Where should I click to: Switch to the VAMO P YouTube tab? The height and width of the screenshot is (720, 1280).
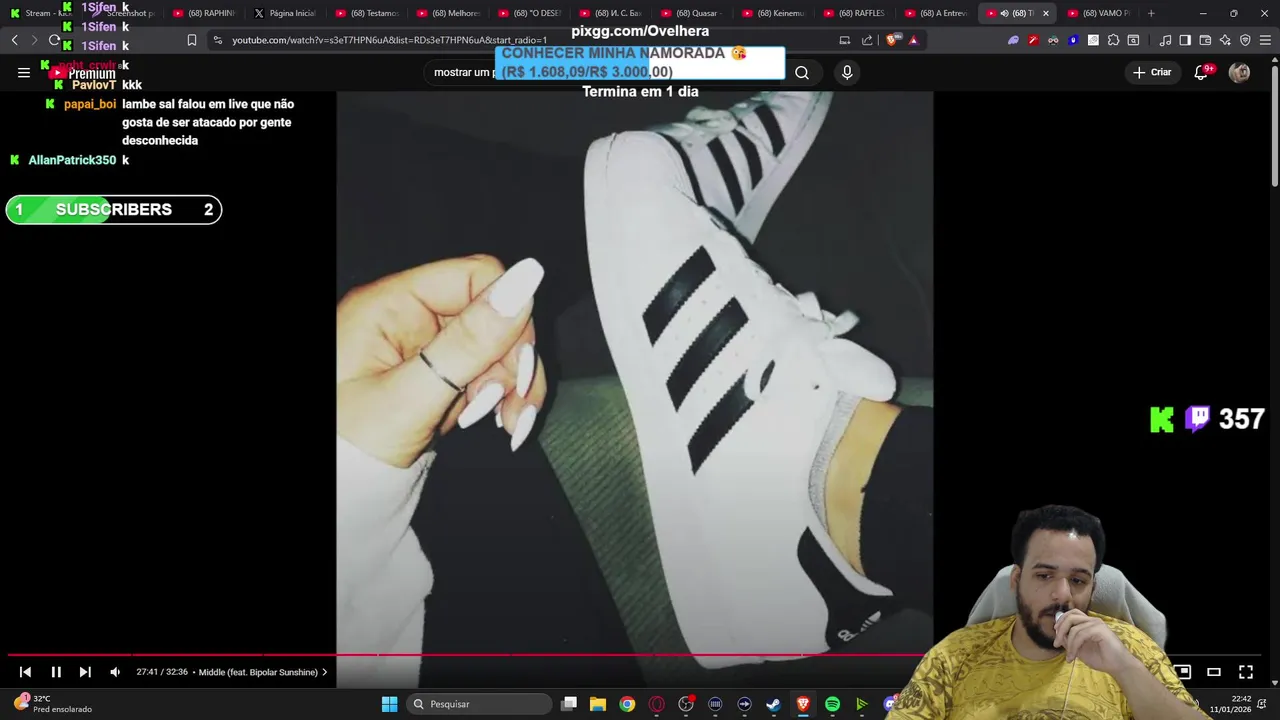pos(1099,13)
